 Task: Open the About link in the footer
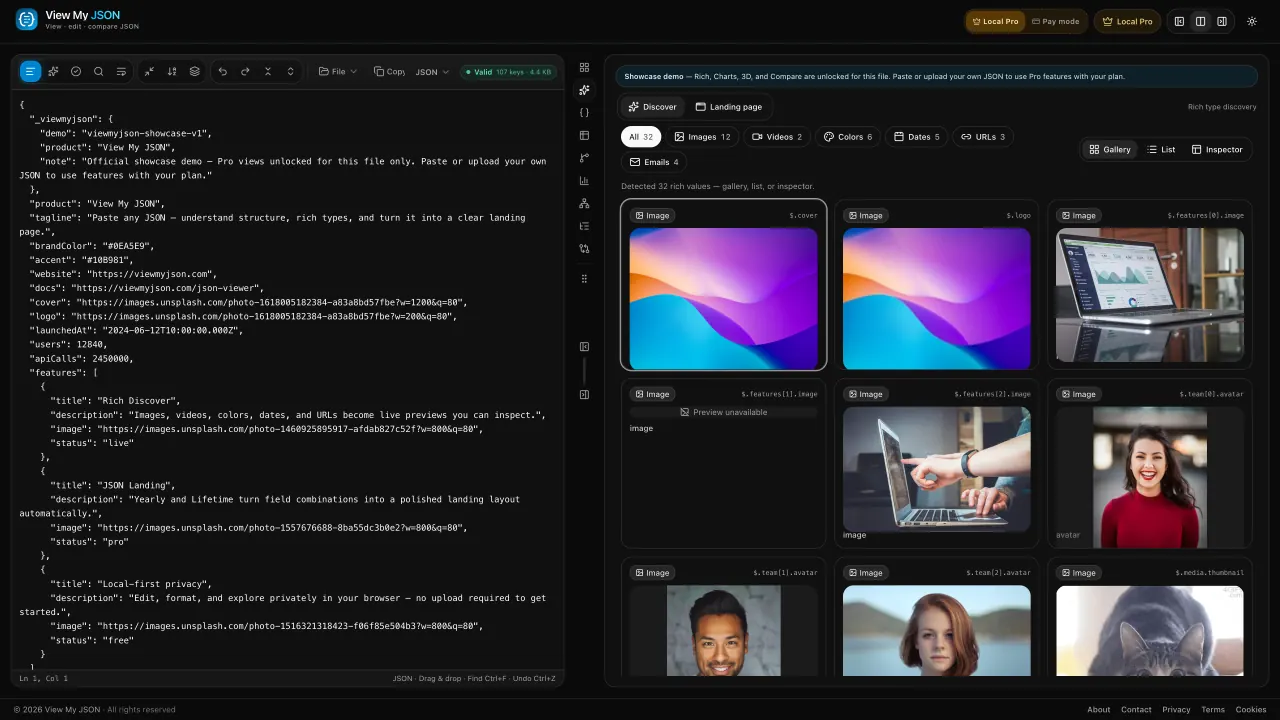pyautogui.click(x=1099, y=710)
